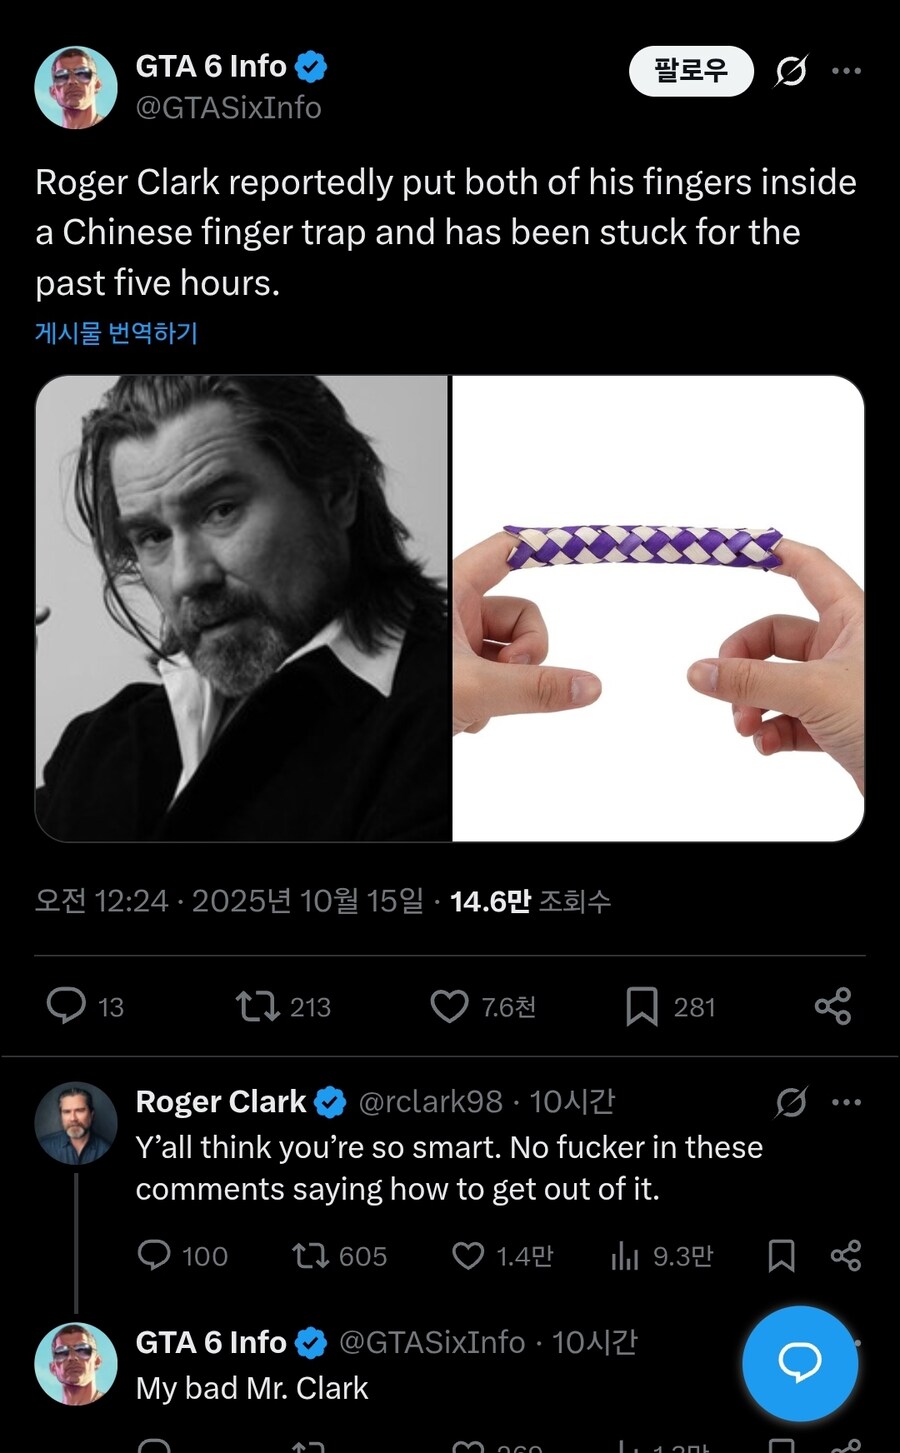Tap the Grok icon beside the follow button
The height and width of the screenshot is (1453, 900).
tap(791, 71)
